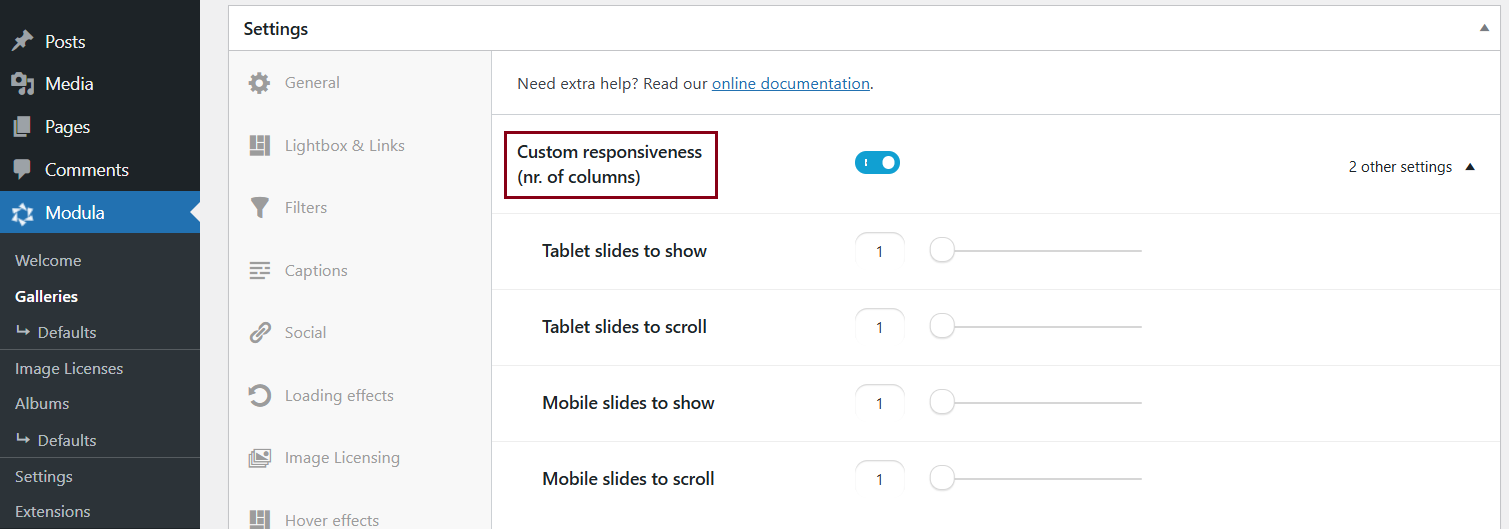The image size is (1509, 529).
Task: Collapse the 2 other settings arrow
Action: [1470, 167]
